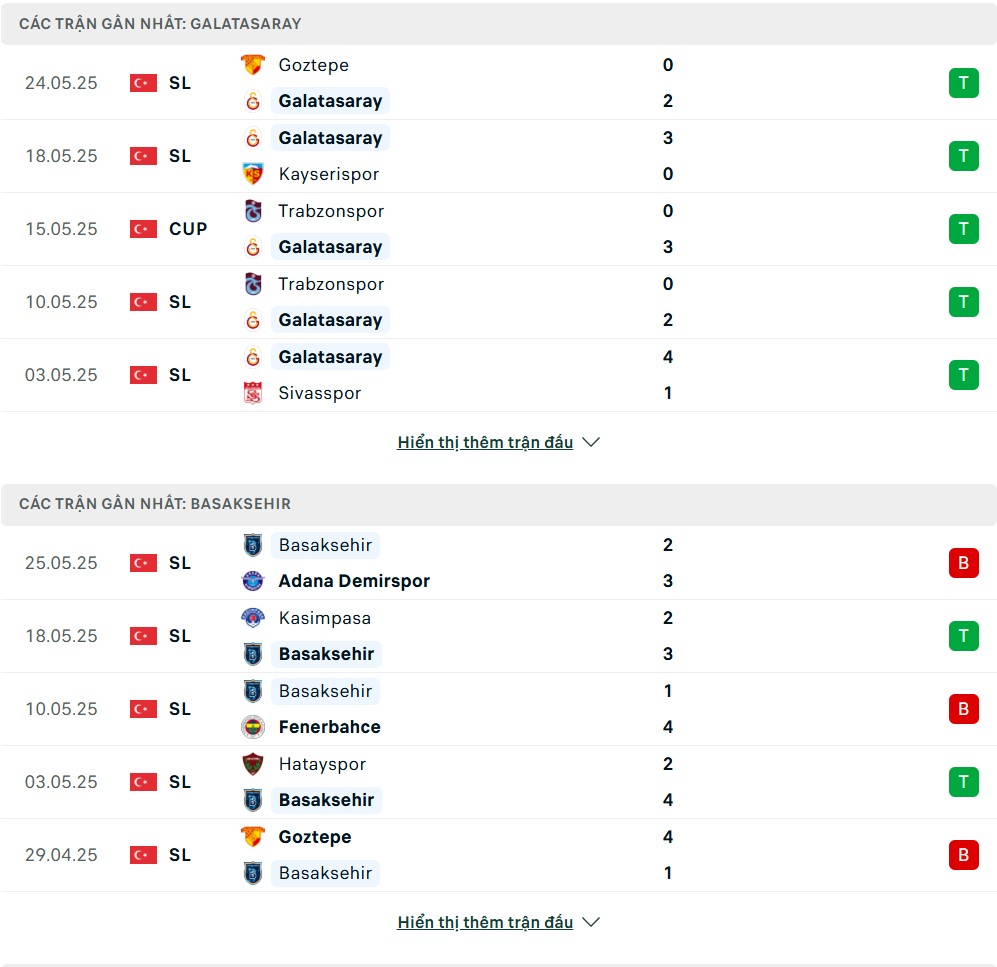Select the Basaksehir recent matches header
Viewport: 997px width, 967px height.
(x=498, y=504)
